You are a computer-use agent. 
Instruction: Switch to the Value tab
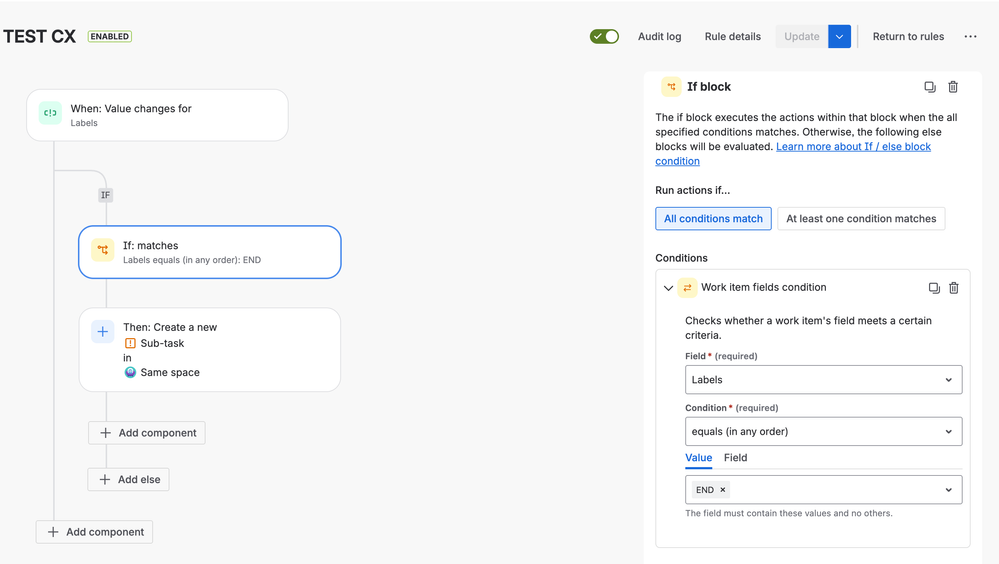pyautogui.click(x=698, y=458)
